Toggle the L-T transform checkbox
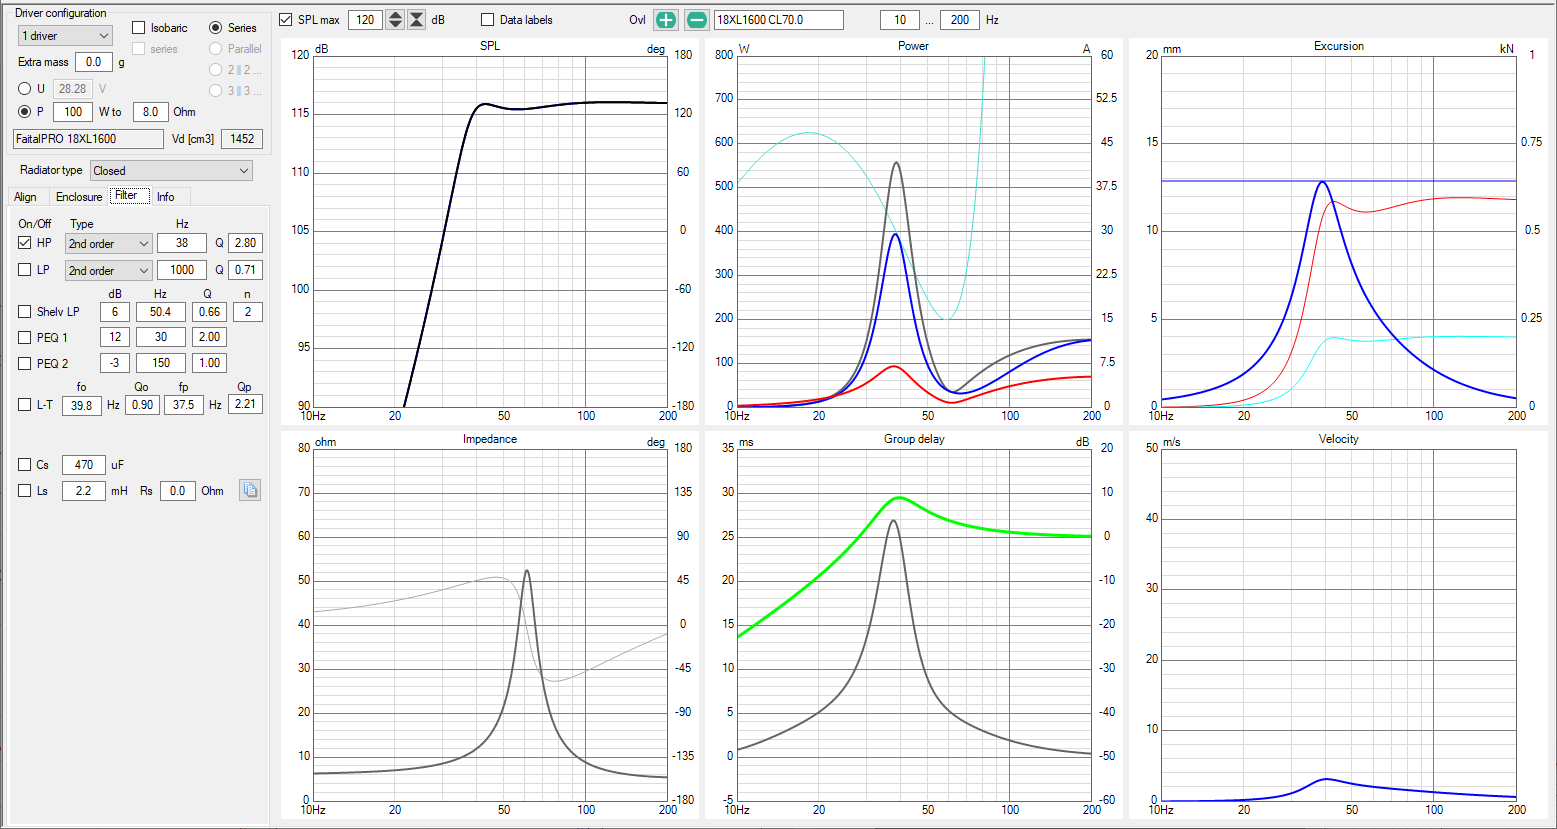 tap(25, 405)
